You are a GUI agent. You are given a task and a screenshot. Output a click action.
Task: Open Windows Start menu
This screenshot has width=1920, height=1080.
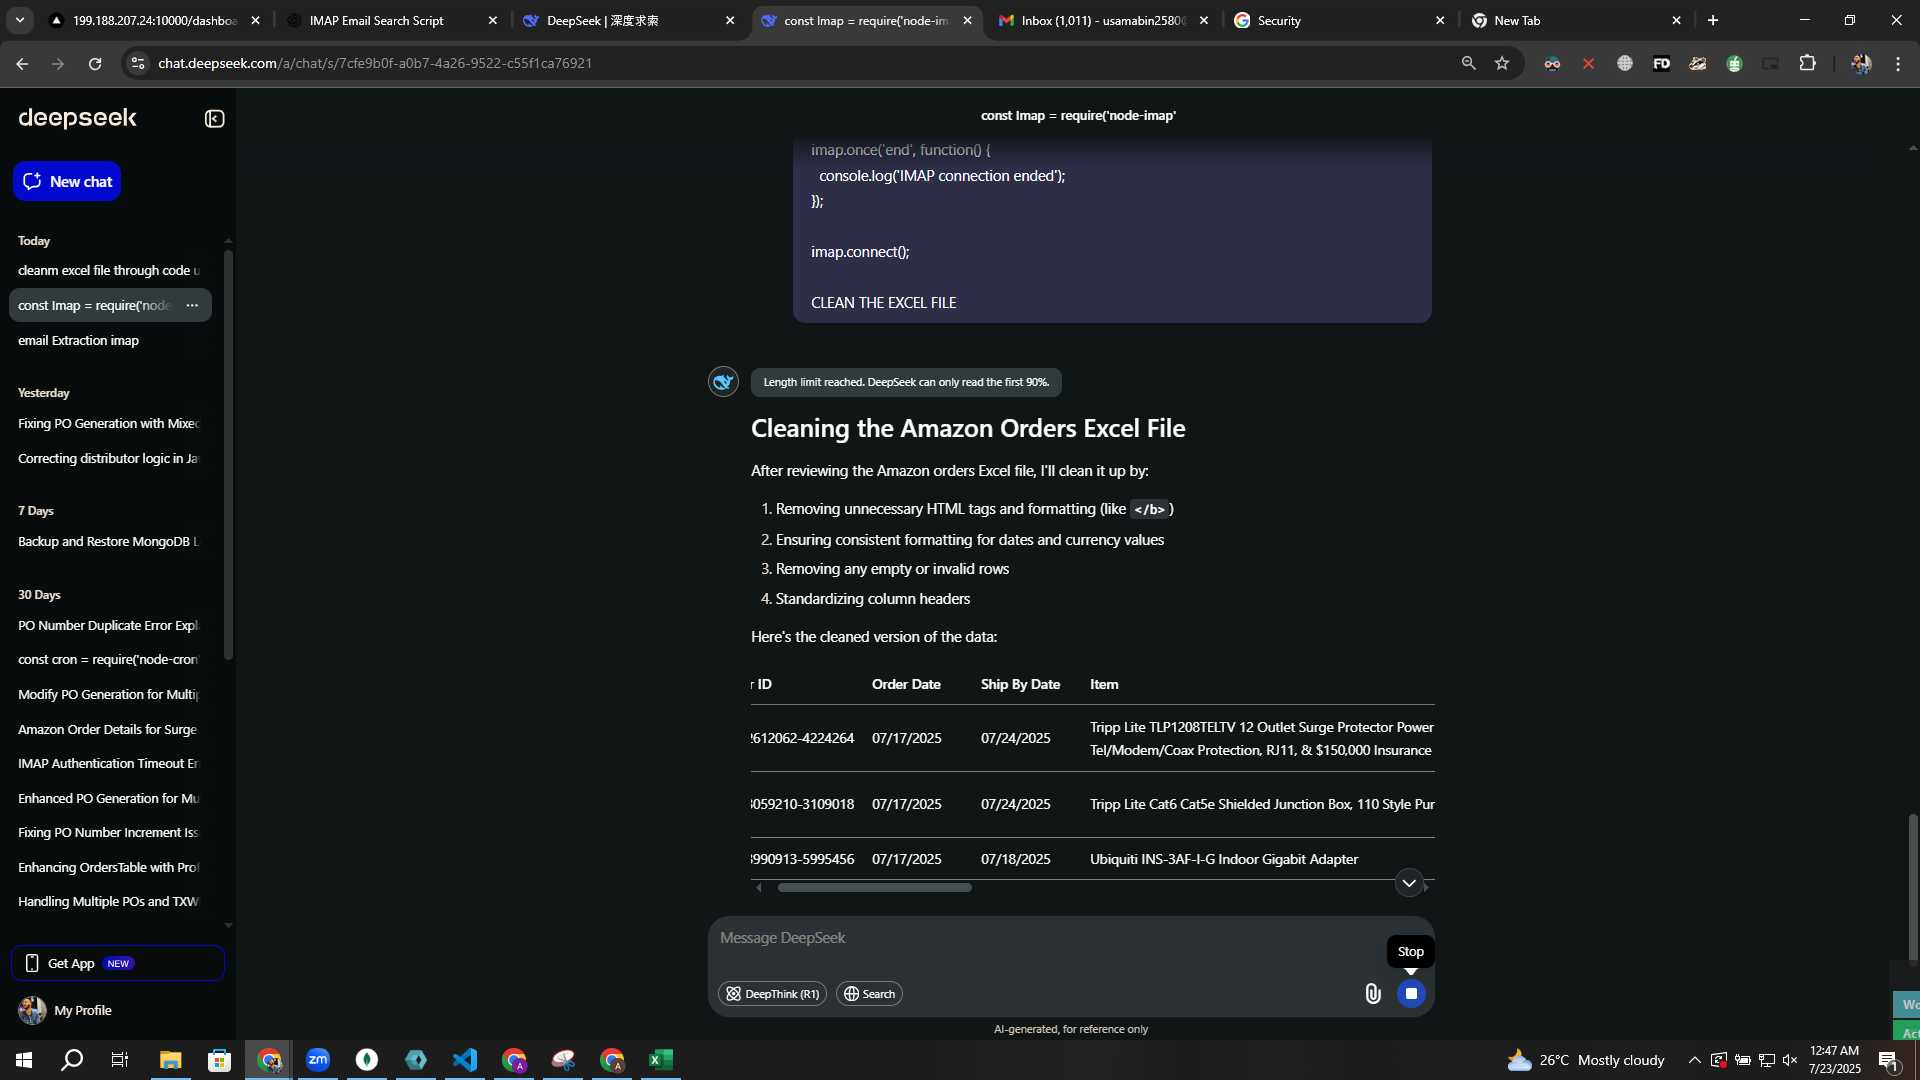tap(24, 1060)
